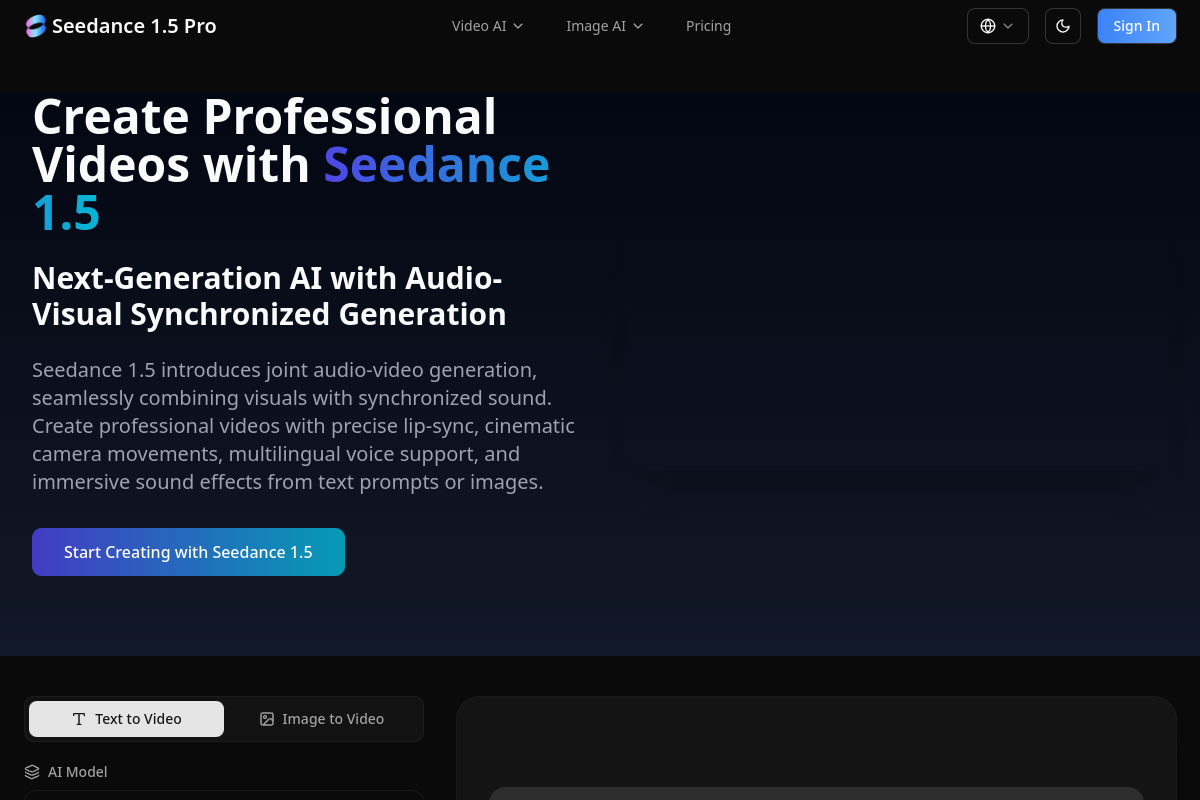This screenshot has width=1200, height=800.
Task: Switch to Image to Video mode
Action: [322, 719]
